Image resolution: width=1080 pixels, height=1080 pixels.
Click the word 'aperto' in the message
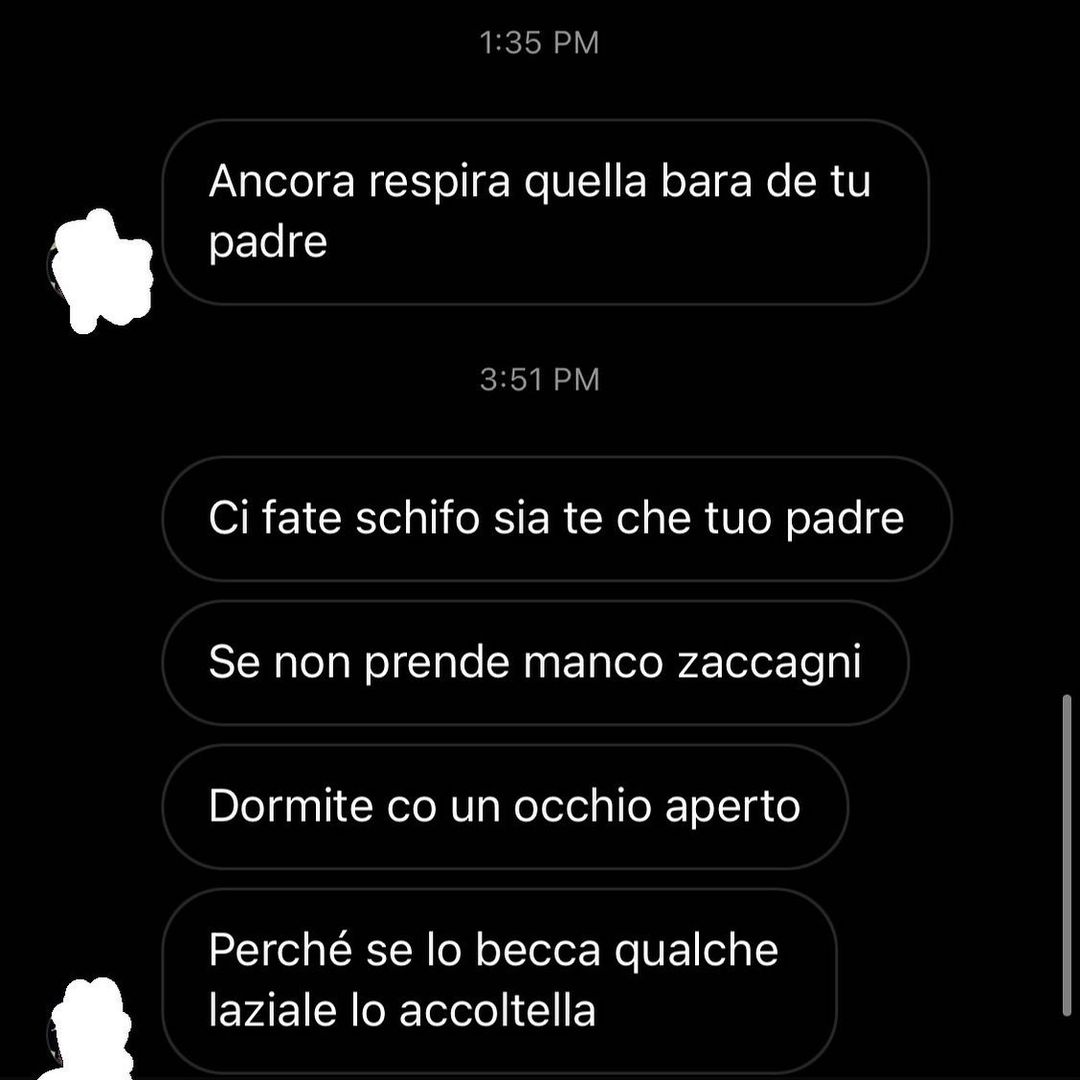point(732,808)
